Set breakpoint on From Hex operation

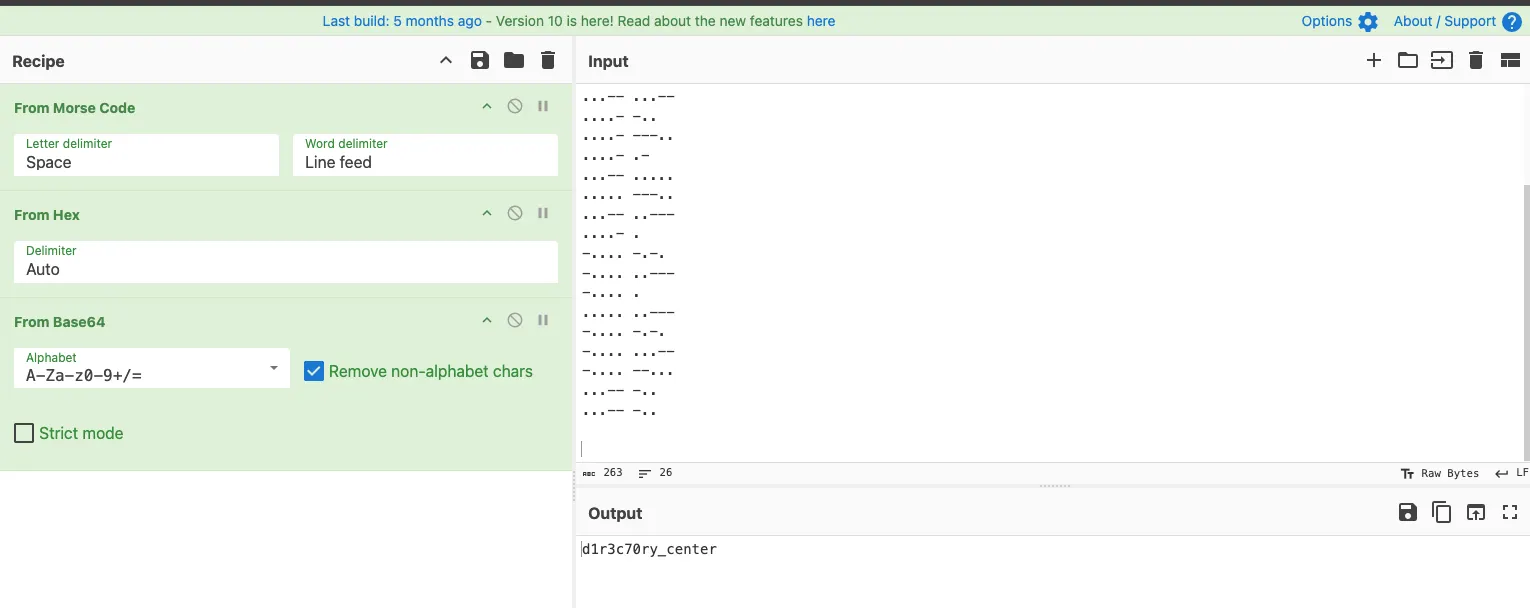[543, 213]
